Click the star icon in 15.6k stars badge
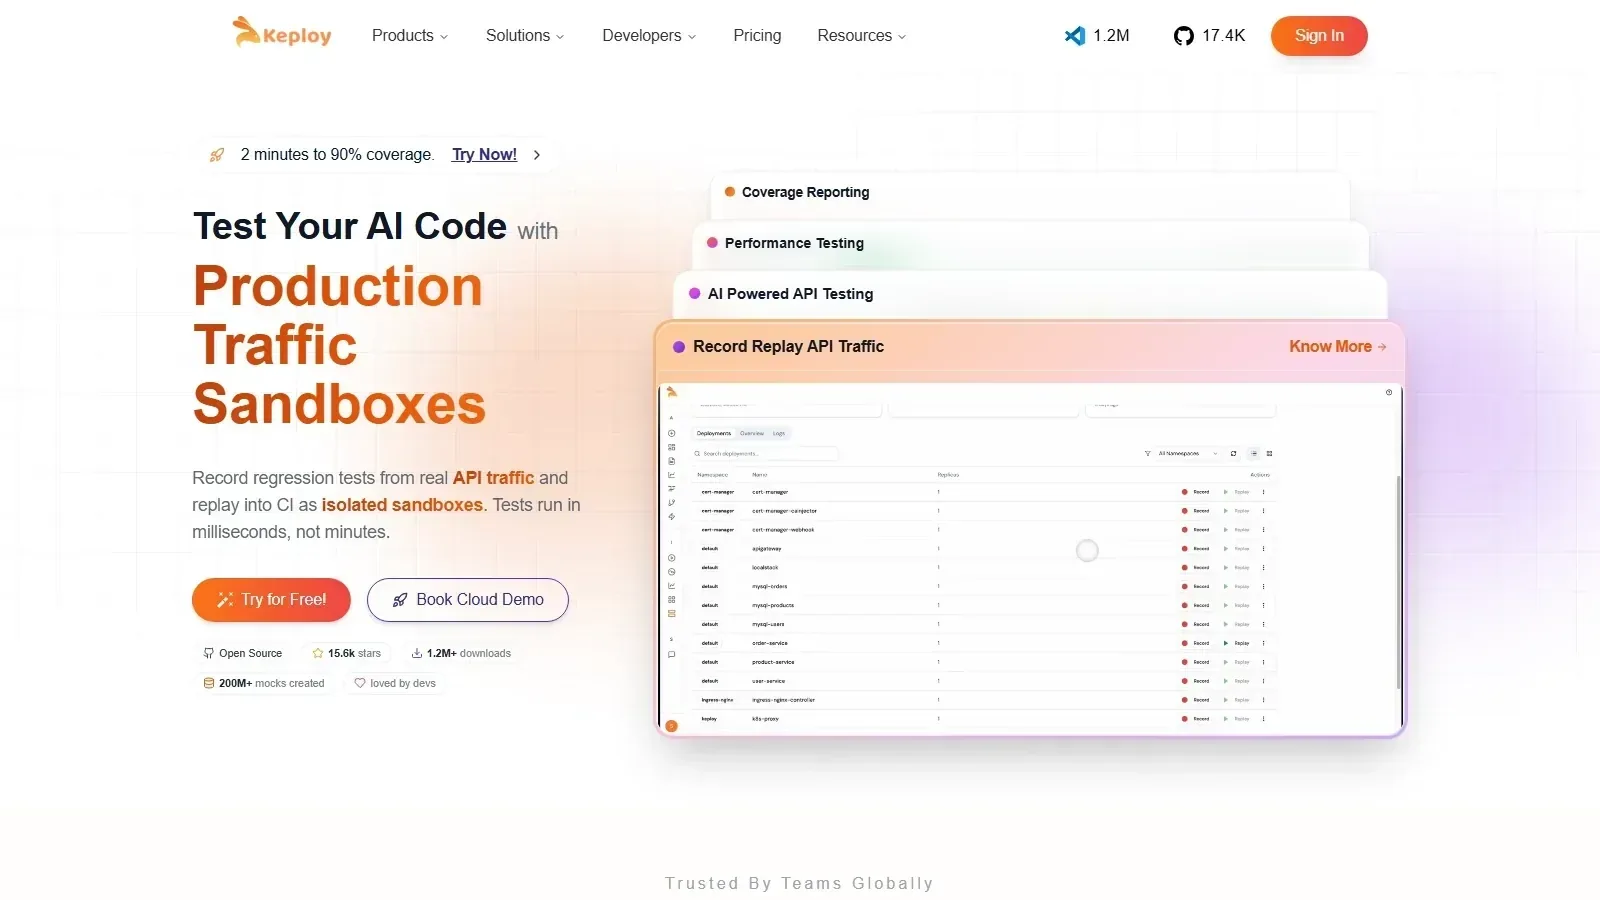The image size is (1600, 900). tap(318, 653)
